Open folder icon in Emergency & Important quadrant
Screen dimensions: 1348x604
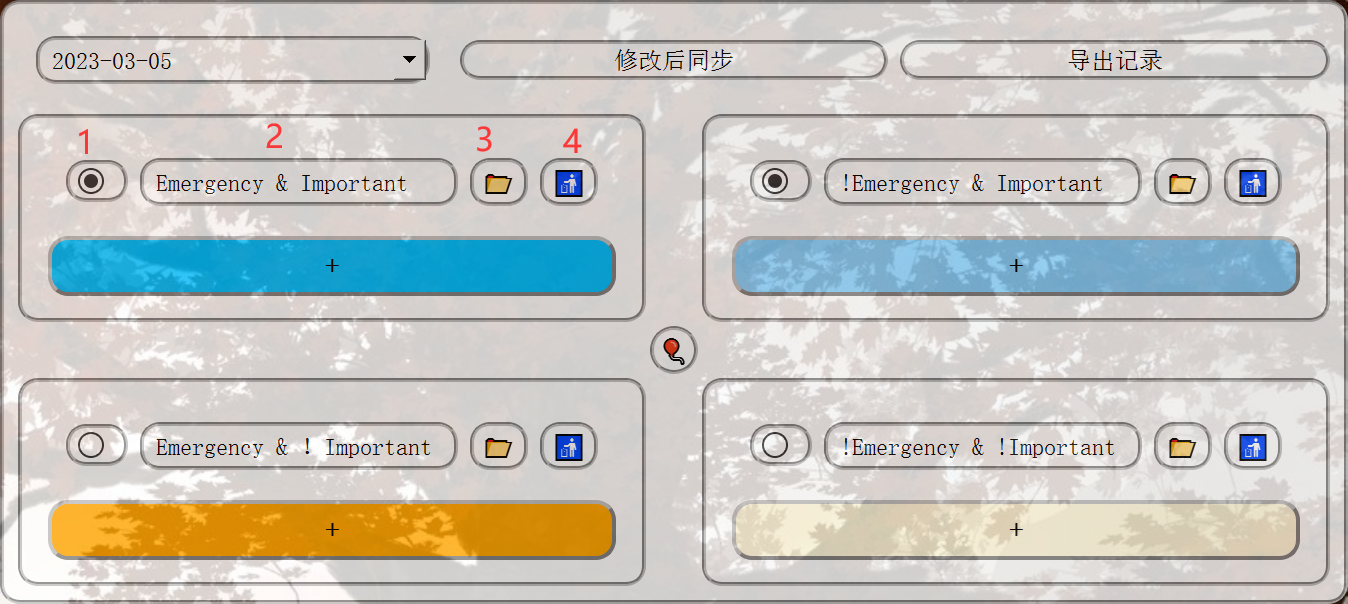[498, 183]
